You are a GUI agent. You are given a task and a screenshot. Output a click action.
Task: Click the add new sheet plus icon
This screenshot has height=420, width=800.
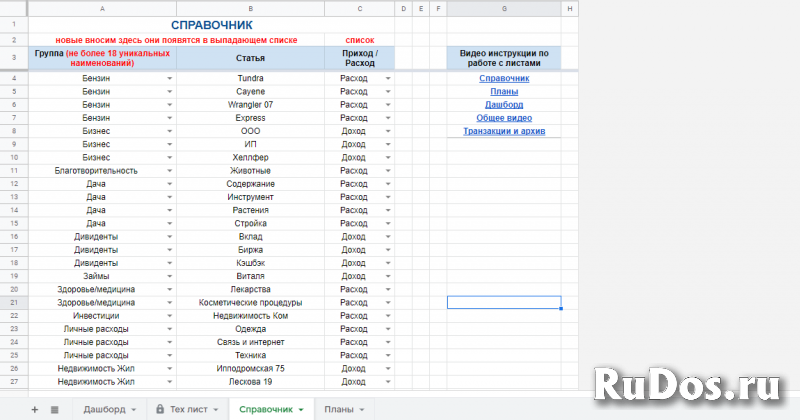34,409
